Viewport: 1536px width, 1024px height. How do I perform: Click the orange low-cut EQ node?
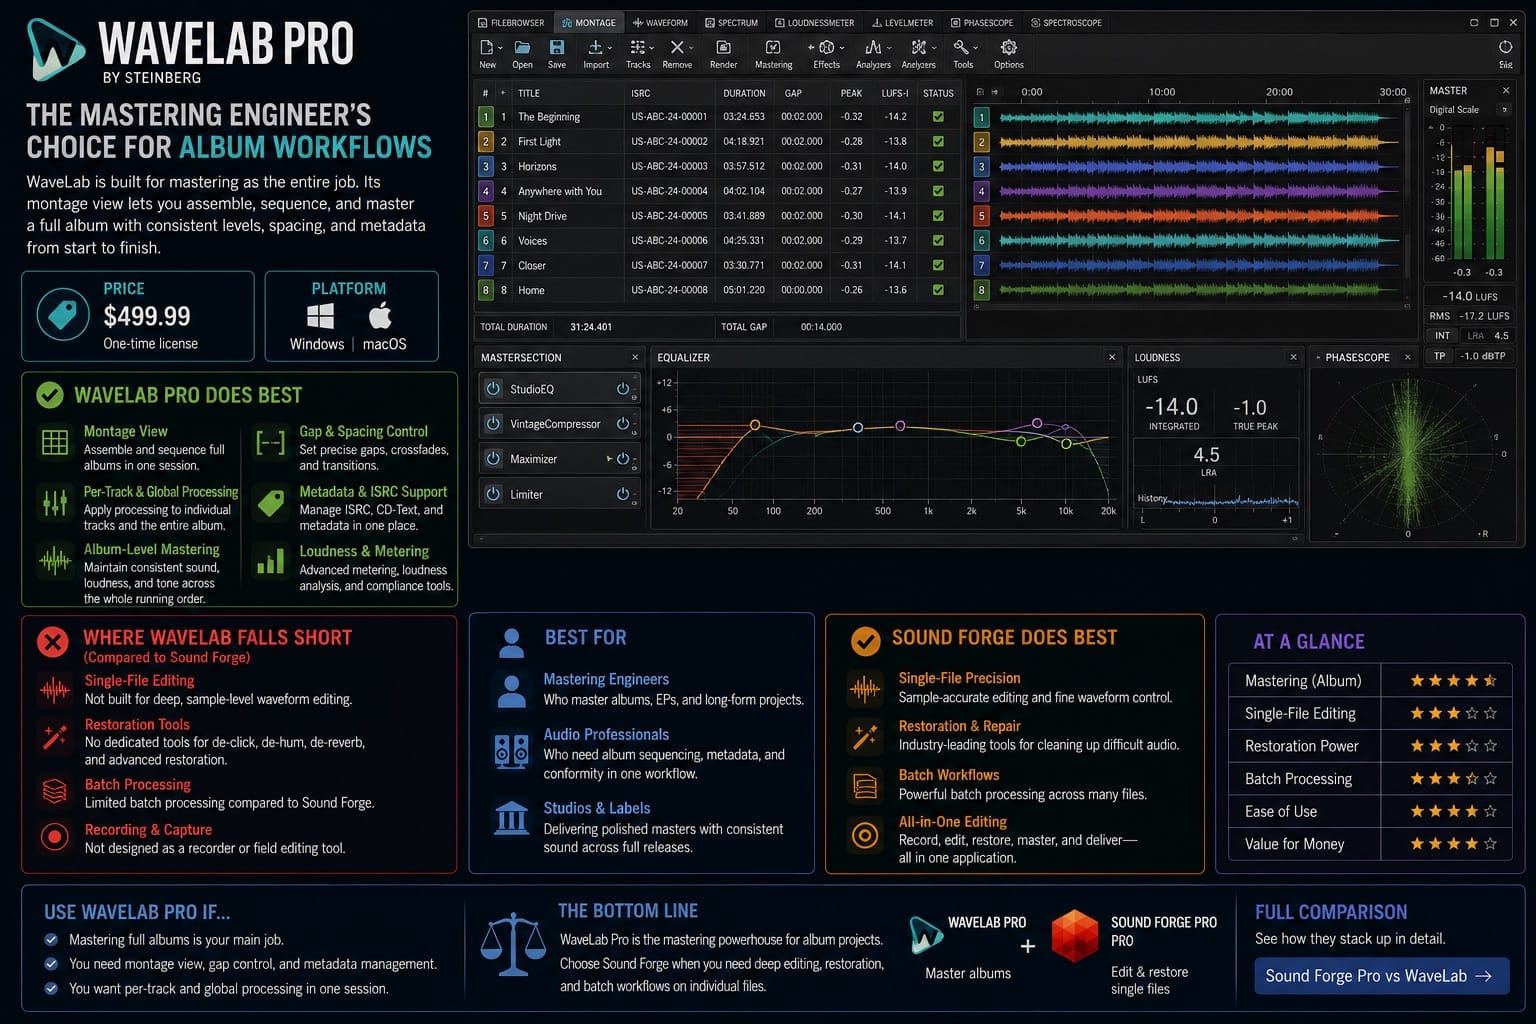pyautogui.click(x=755, y=425)
